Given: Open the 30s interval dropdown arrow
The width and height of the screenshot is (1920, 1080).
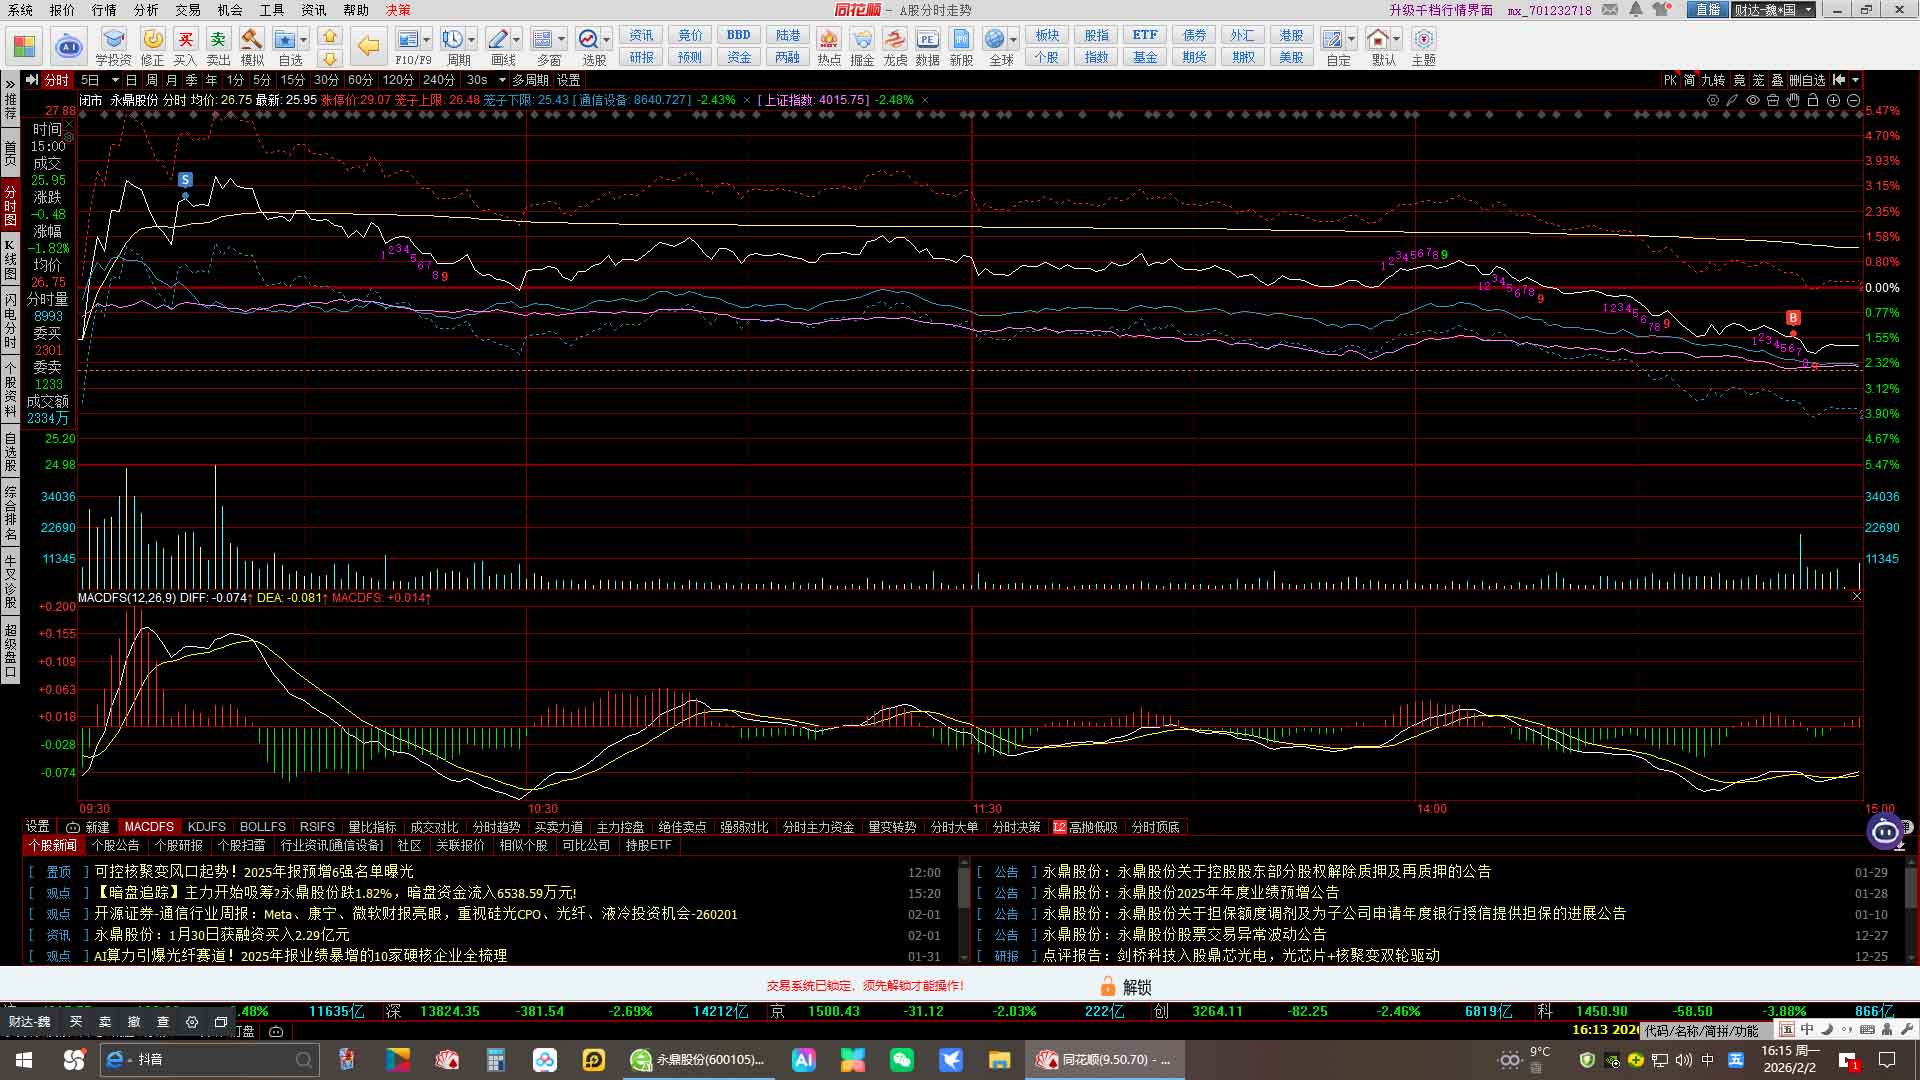Looking at the screenshot, I should (502, 80).
